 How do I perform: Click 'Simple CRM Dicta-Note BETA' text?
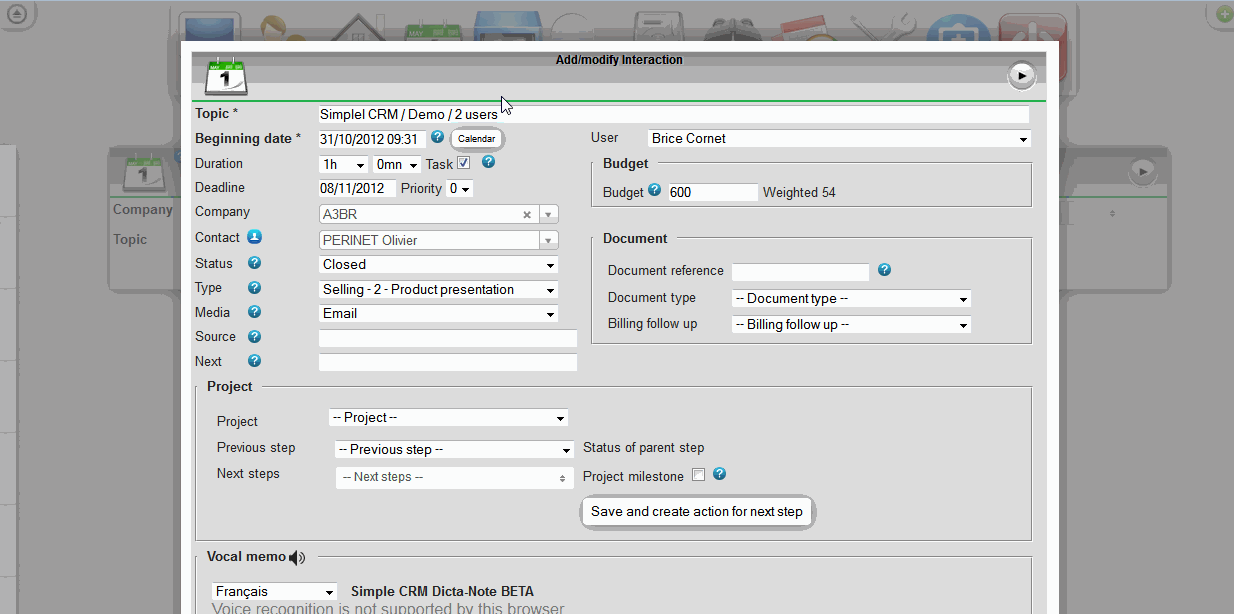point(442,592)
